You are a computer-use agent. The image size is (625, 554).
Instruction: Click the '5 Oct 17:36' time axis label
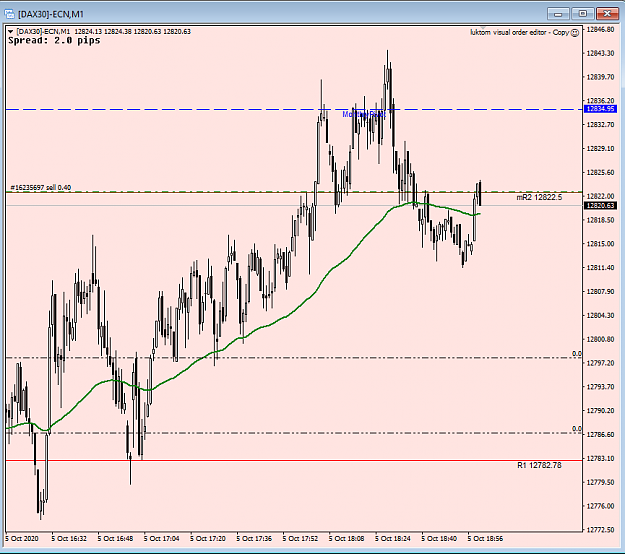tap(254, 538)
